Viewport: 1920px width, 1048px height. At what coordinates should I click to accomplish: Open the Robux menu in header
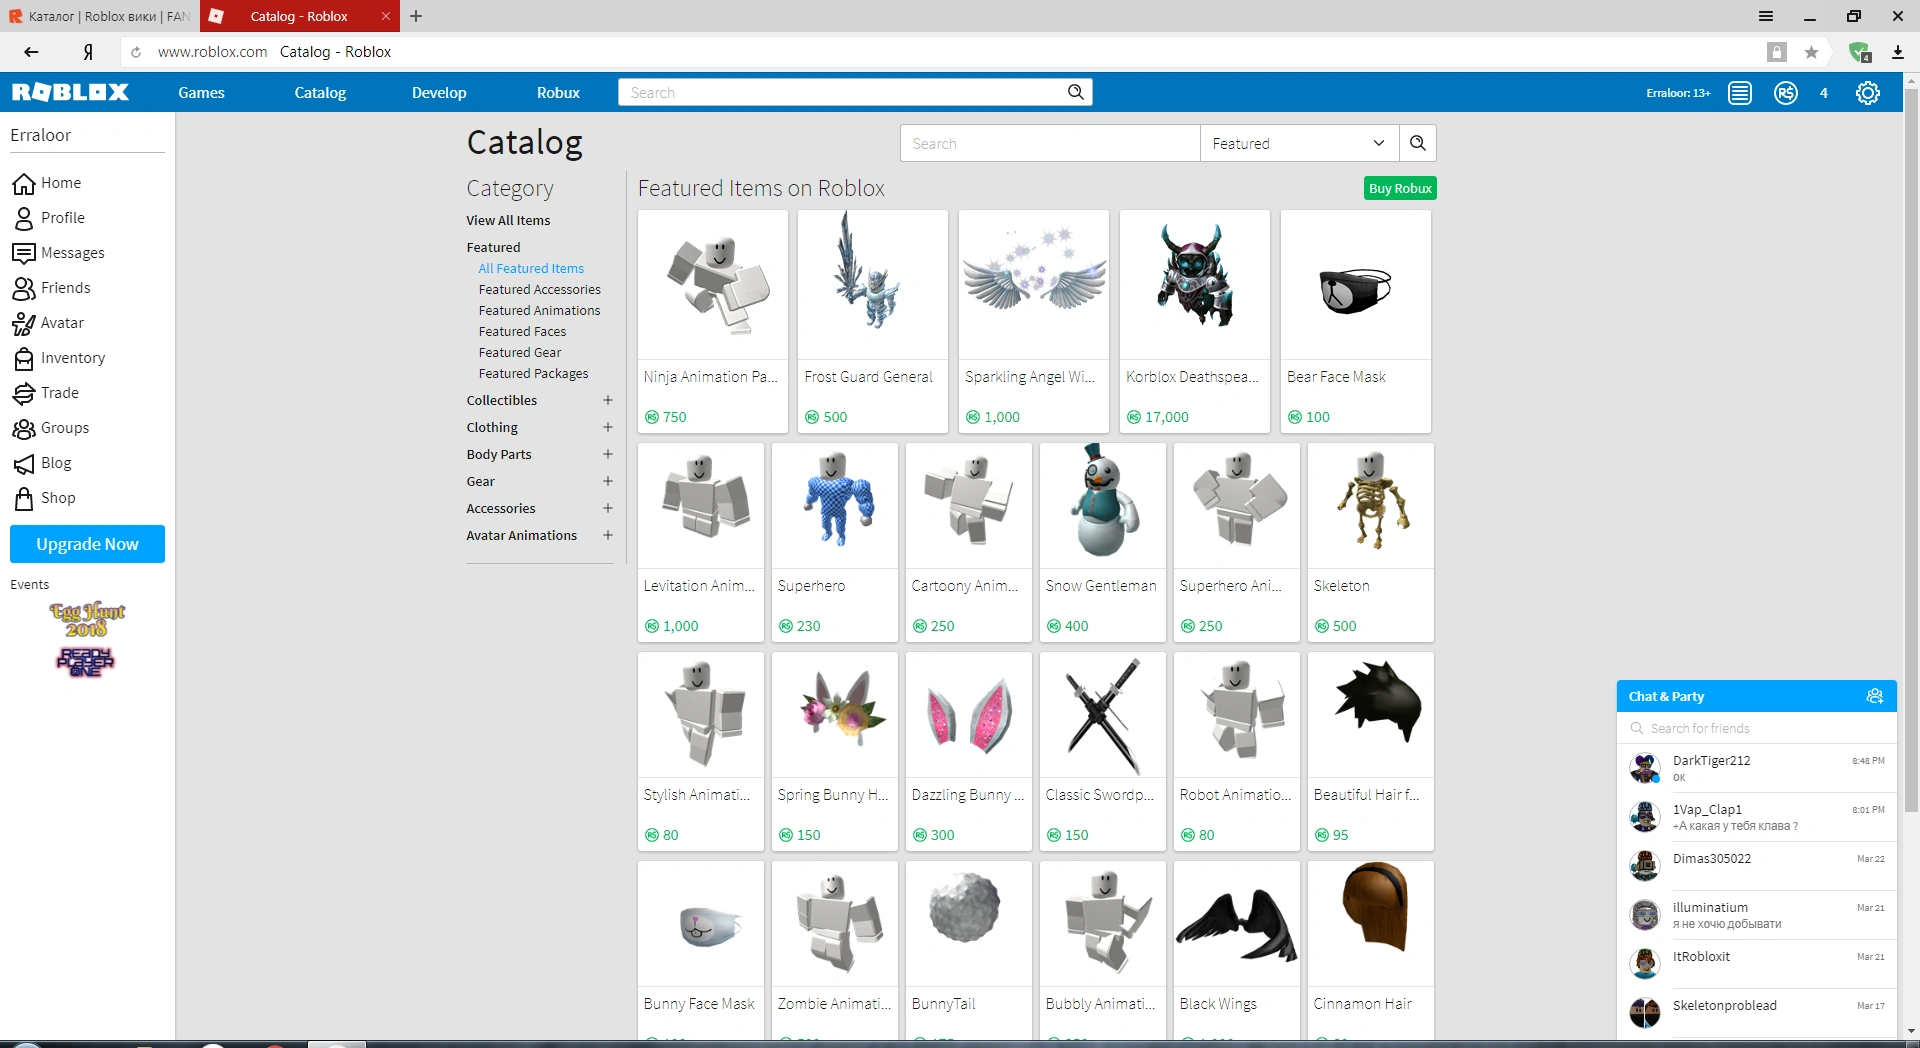pyautogui.click(x=558, y=92)
